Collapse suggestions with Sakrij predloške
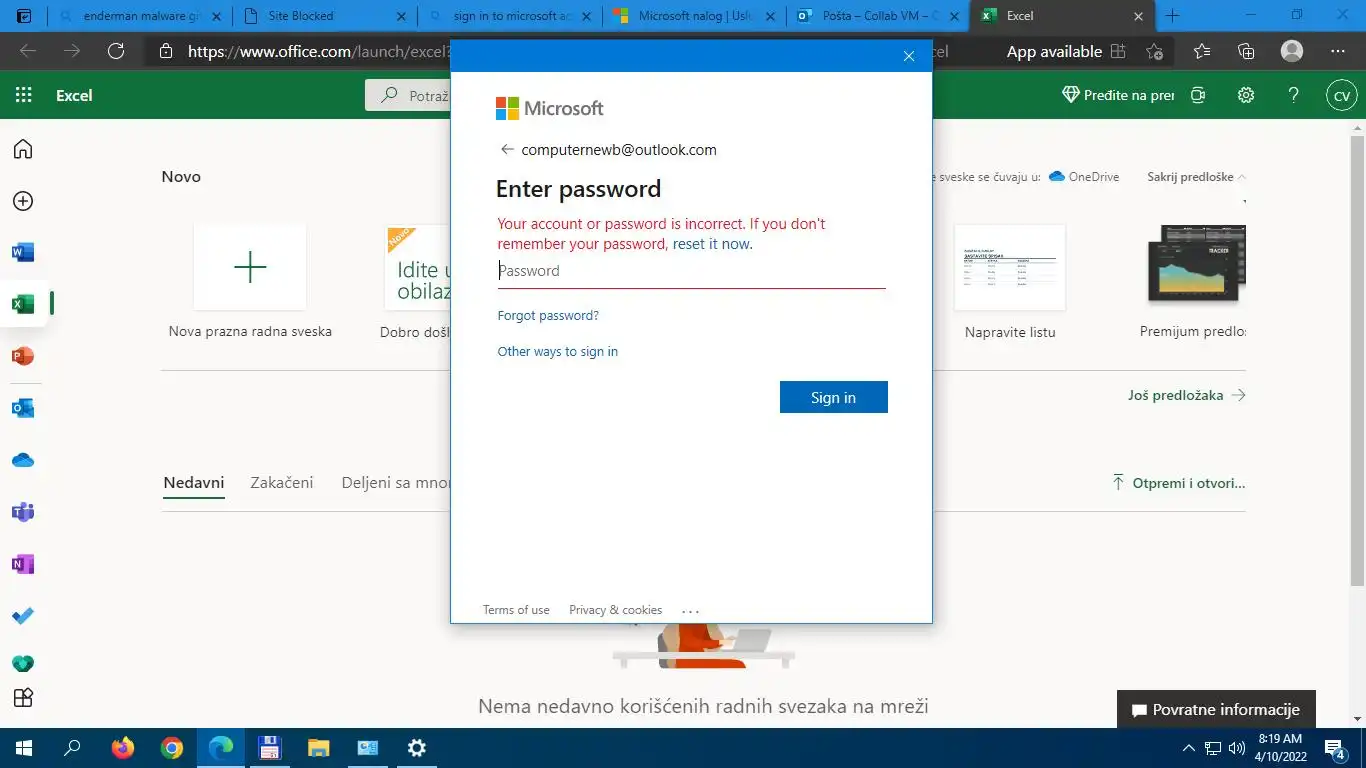 pyautogui.click(x=1197, y=177)
